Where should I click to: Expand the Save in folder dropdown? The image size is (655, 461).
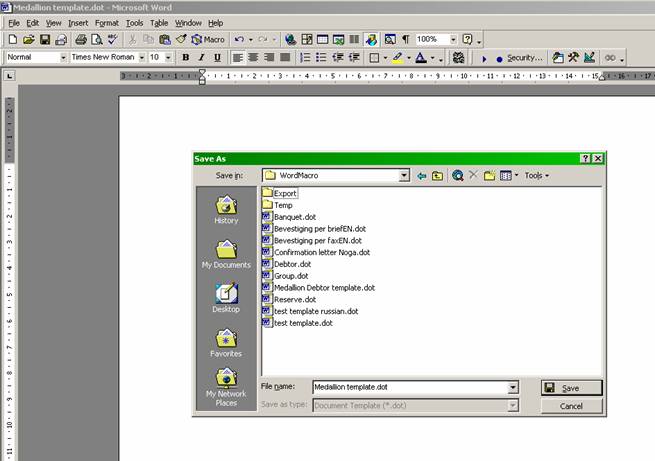pos(404,175)
